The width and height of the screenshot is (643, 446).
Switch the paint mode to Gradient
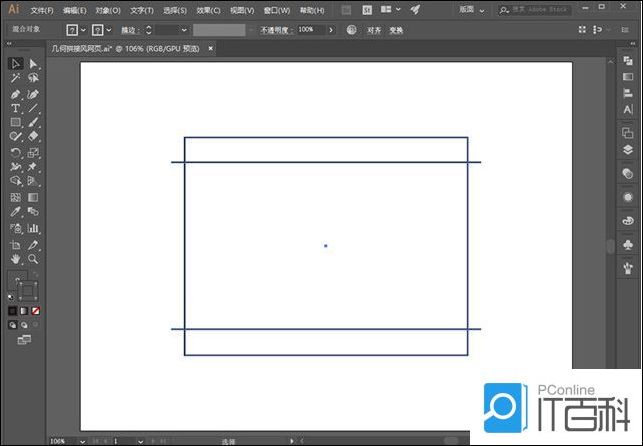pos(24,310)
